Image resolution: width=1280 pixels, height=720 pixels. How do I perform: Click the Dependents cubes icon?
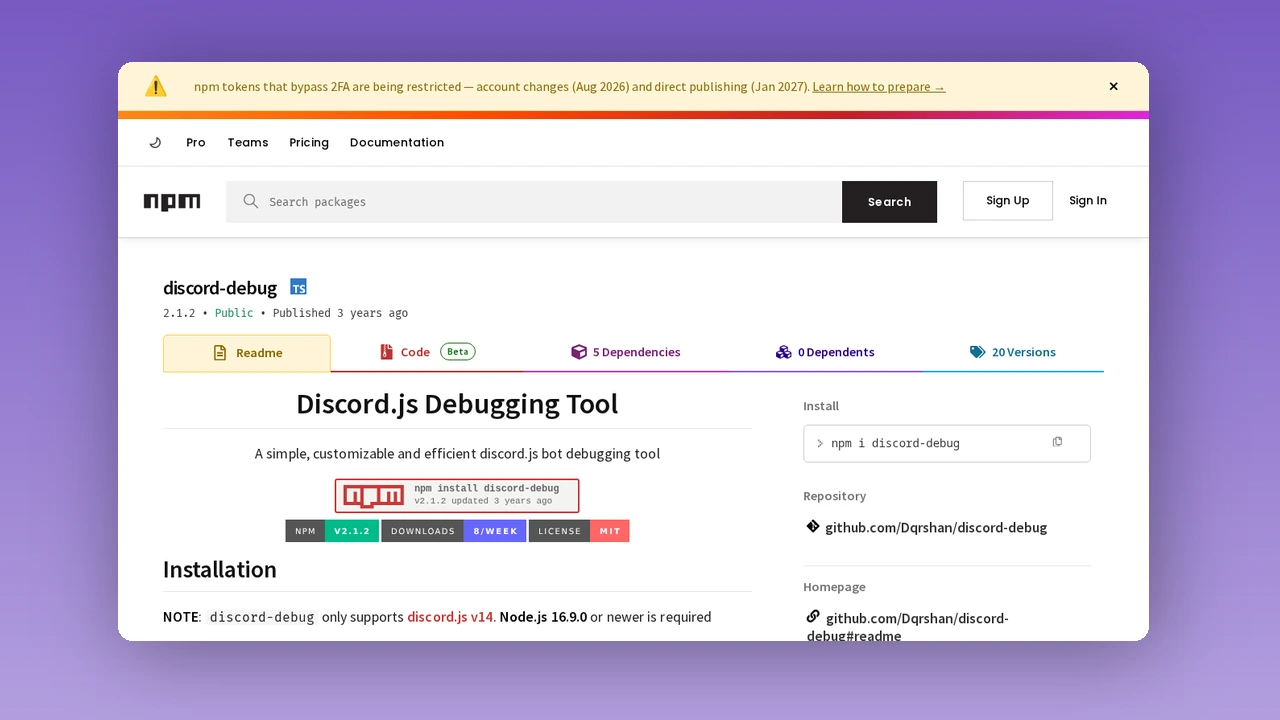tap(783, 352)
